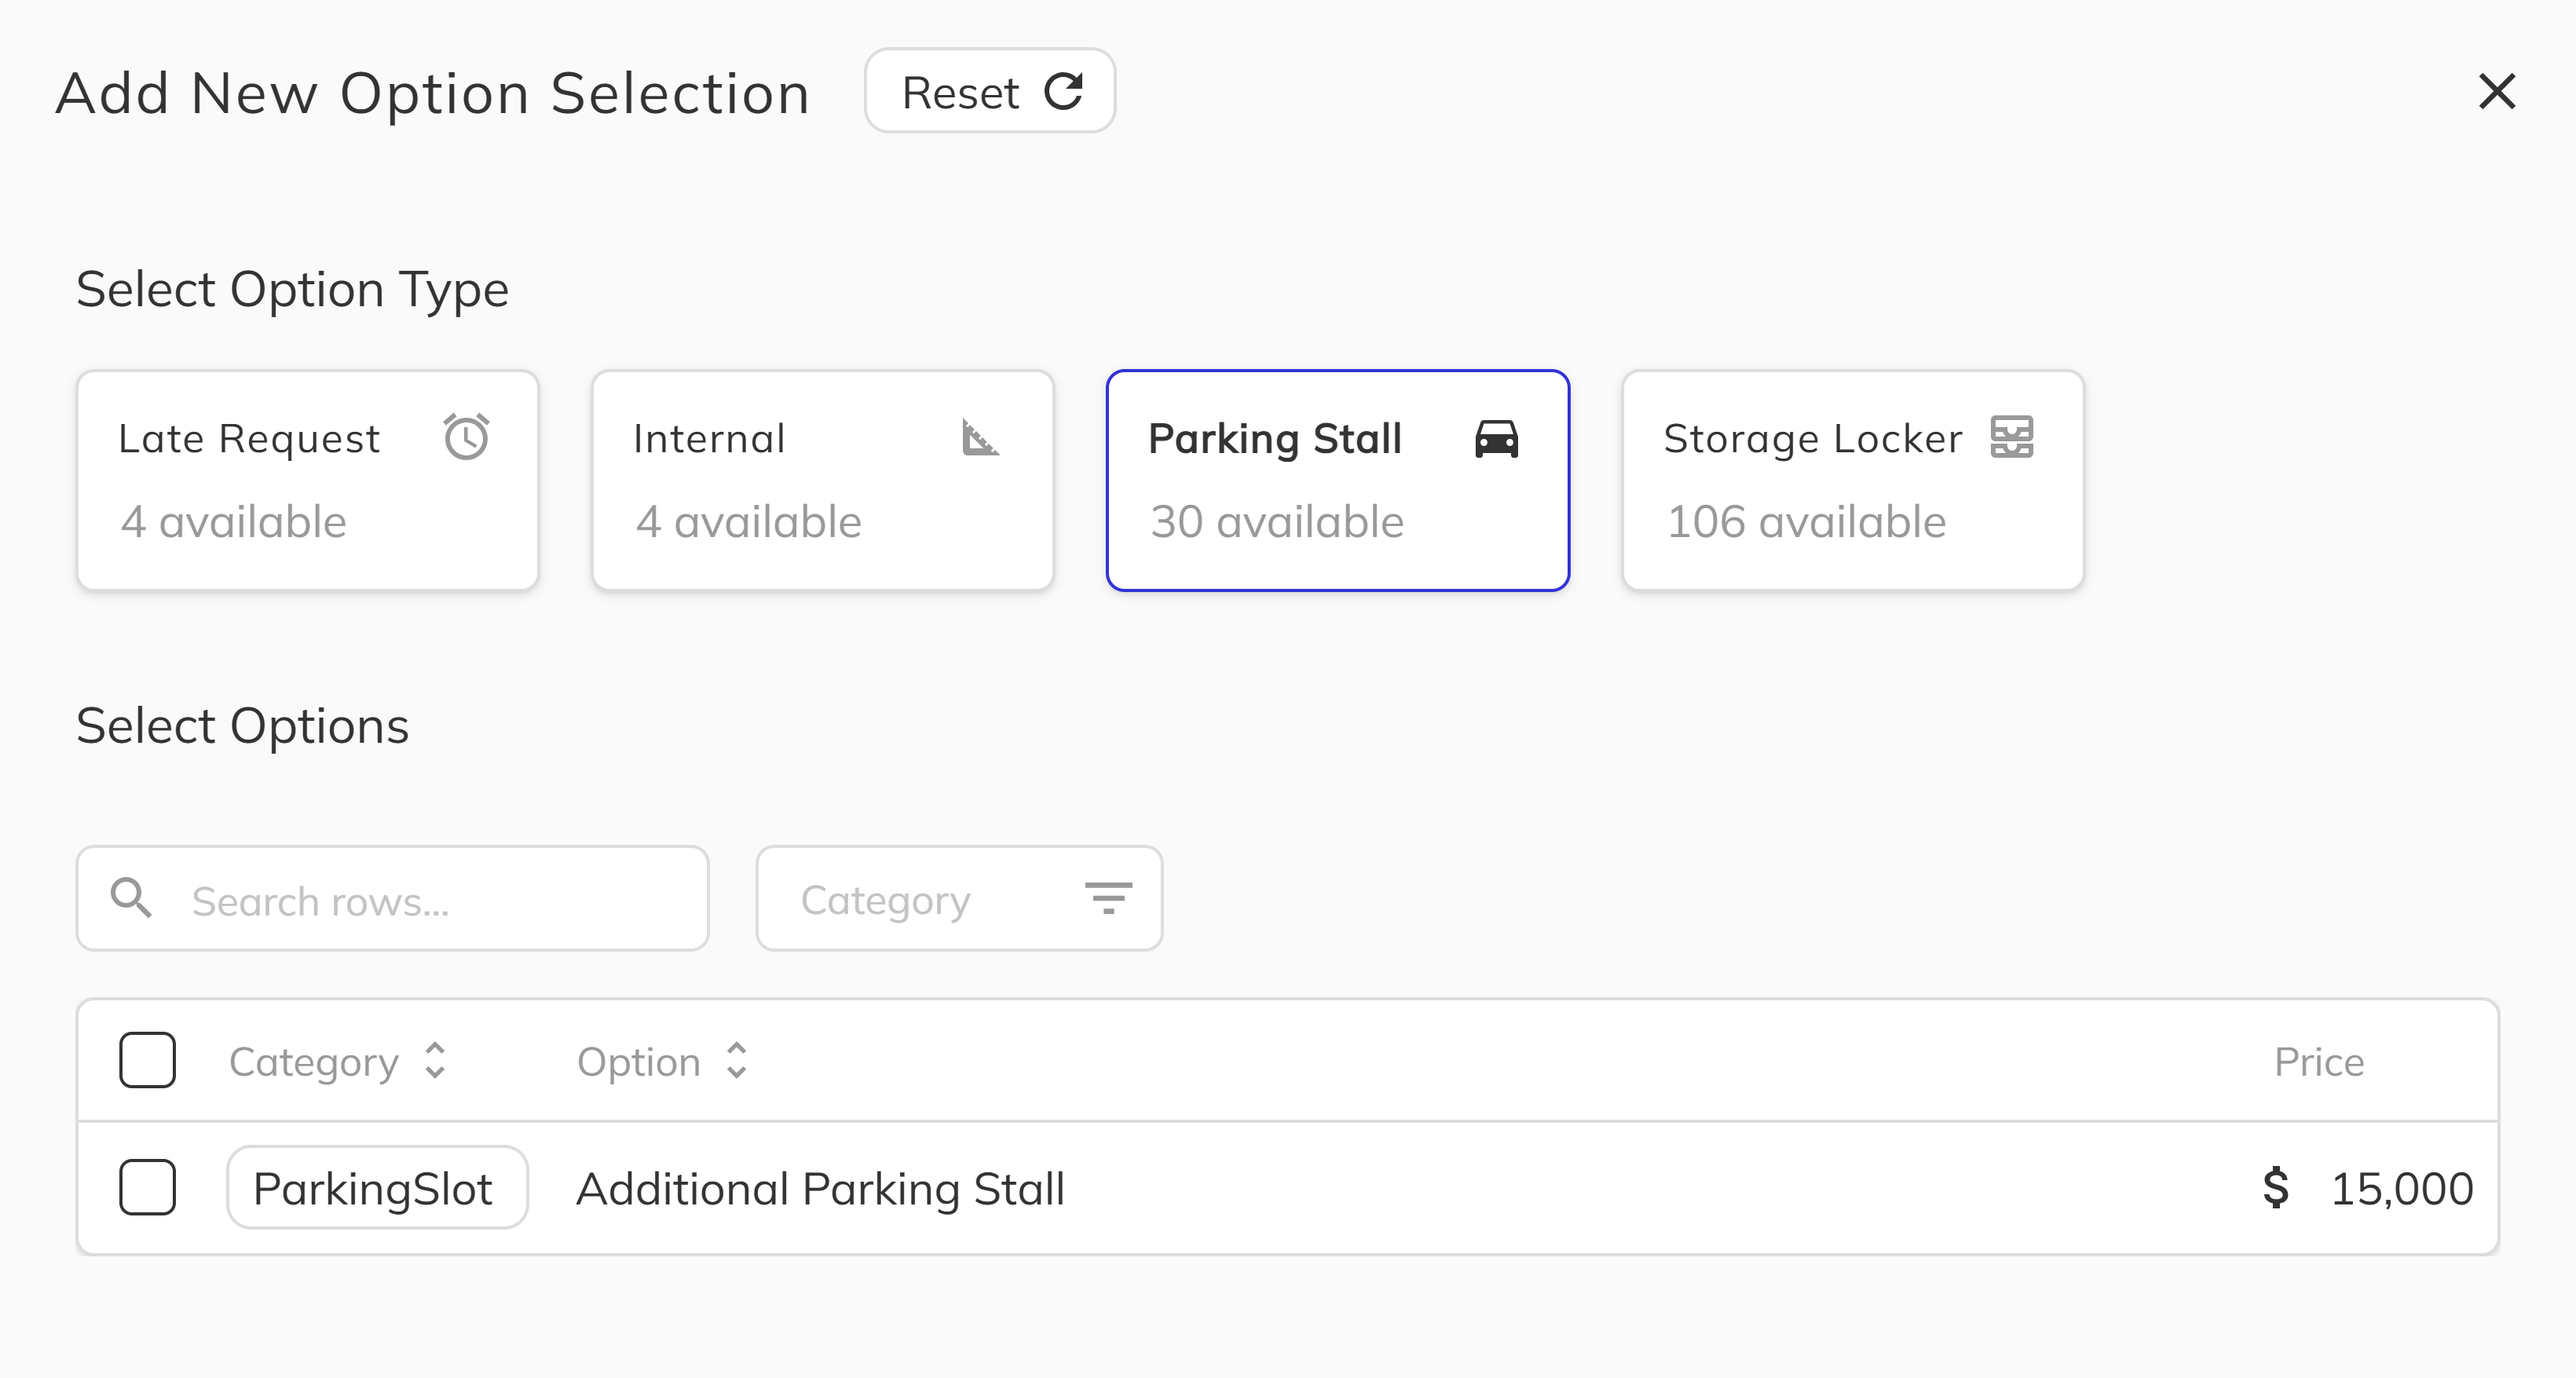Image resolution: width=2576 pixels, height=1378 pixels.
Task: Click the magnifying glass search icon
Action: tap(131, 898)
